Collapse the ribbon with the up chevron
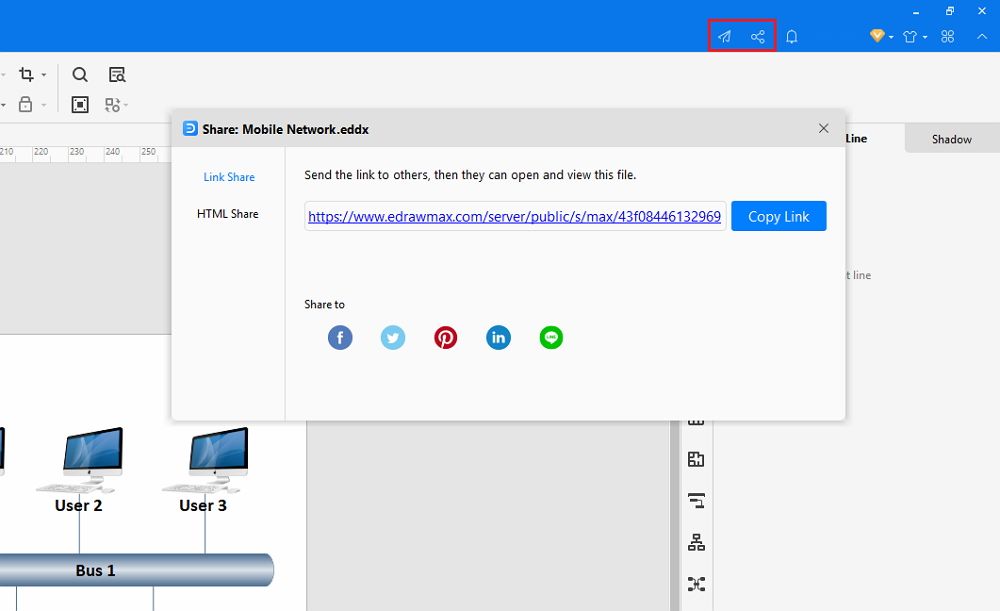 [982, 36]
